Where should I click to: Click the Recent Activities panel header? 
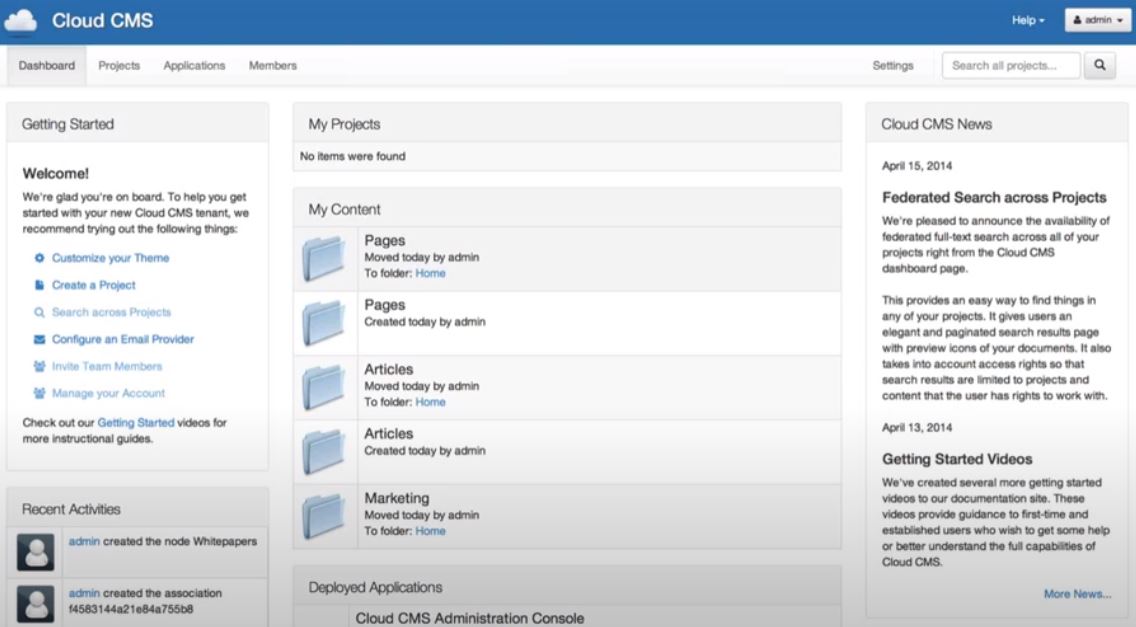coord(138,509)
